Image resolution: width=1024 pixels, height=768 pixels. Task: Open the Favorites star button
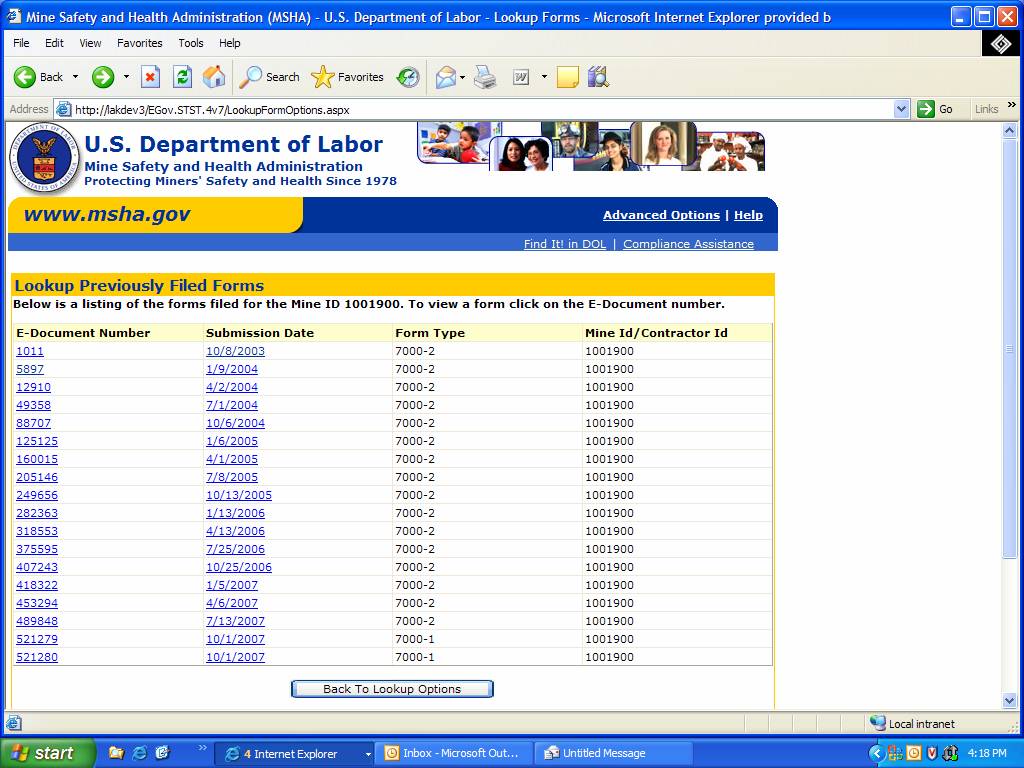347,77
